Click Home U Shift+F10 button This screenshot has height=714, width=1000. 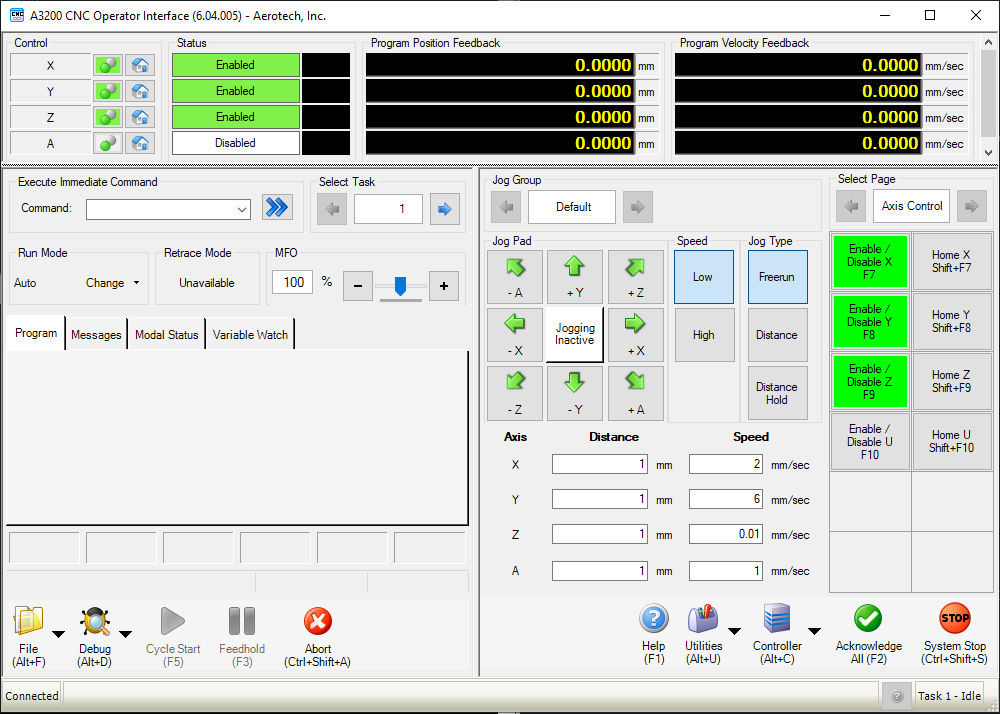point(952,441)
